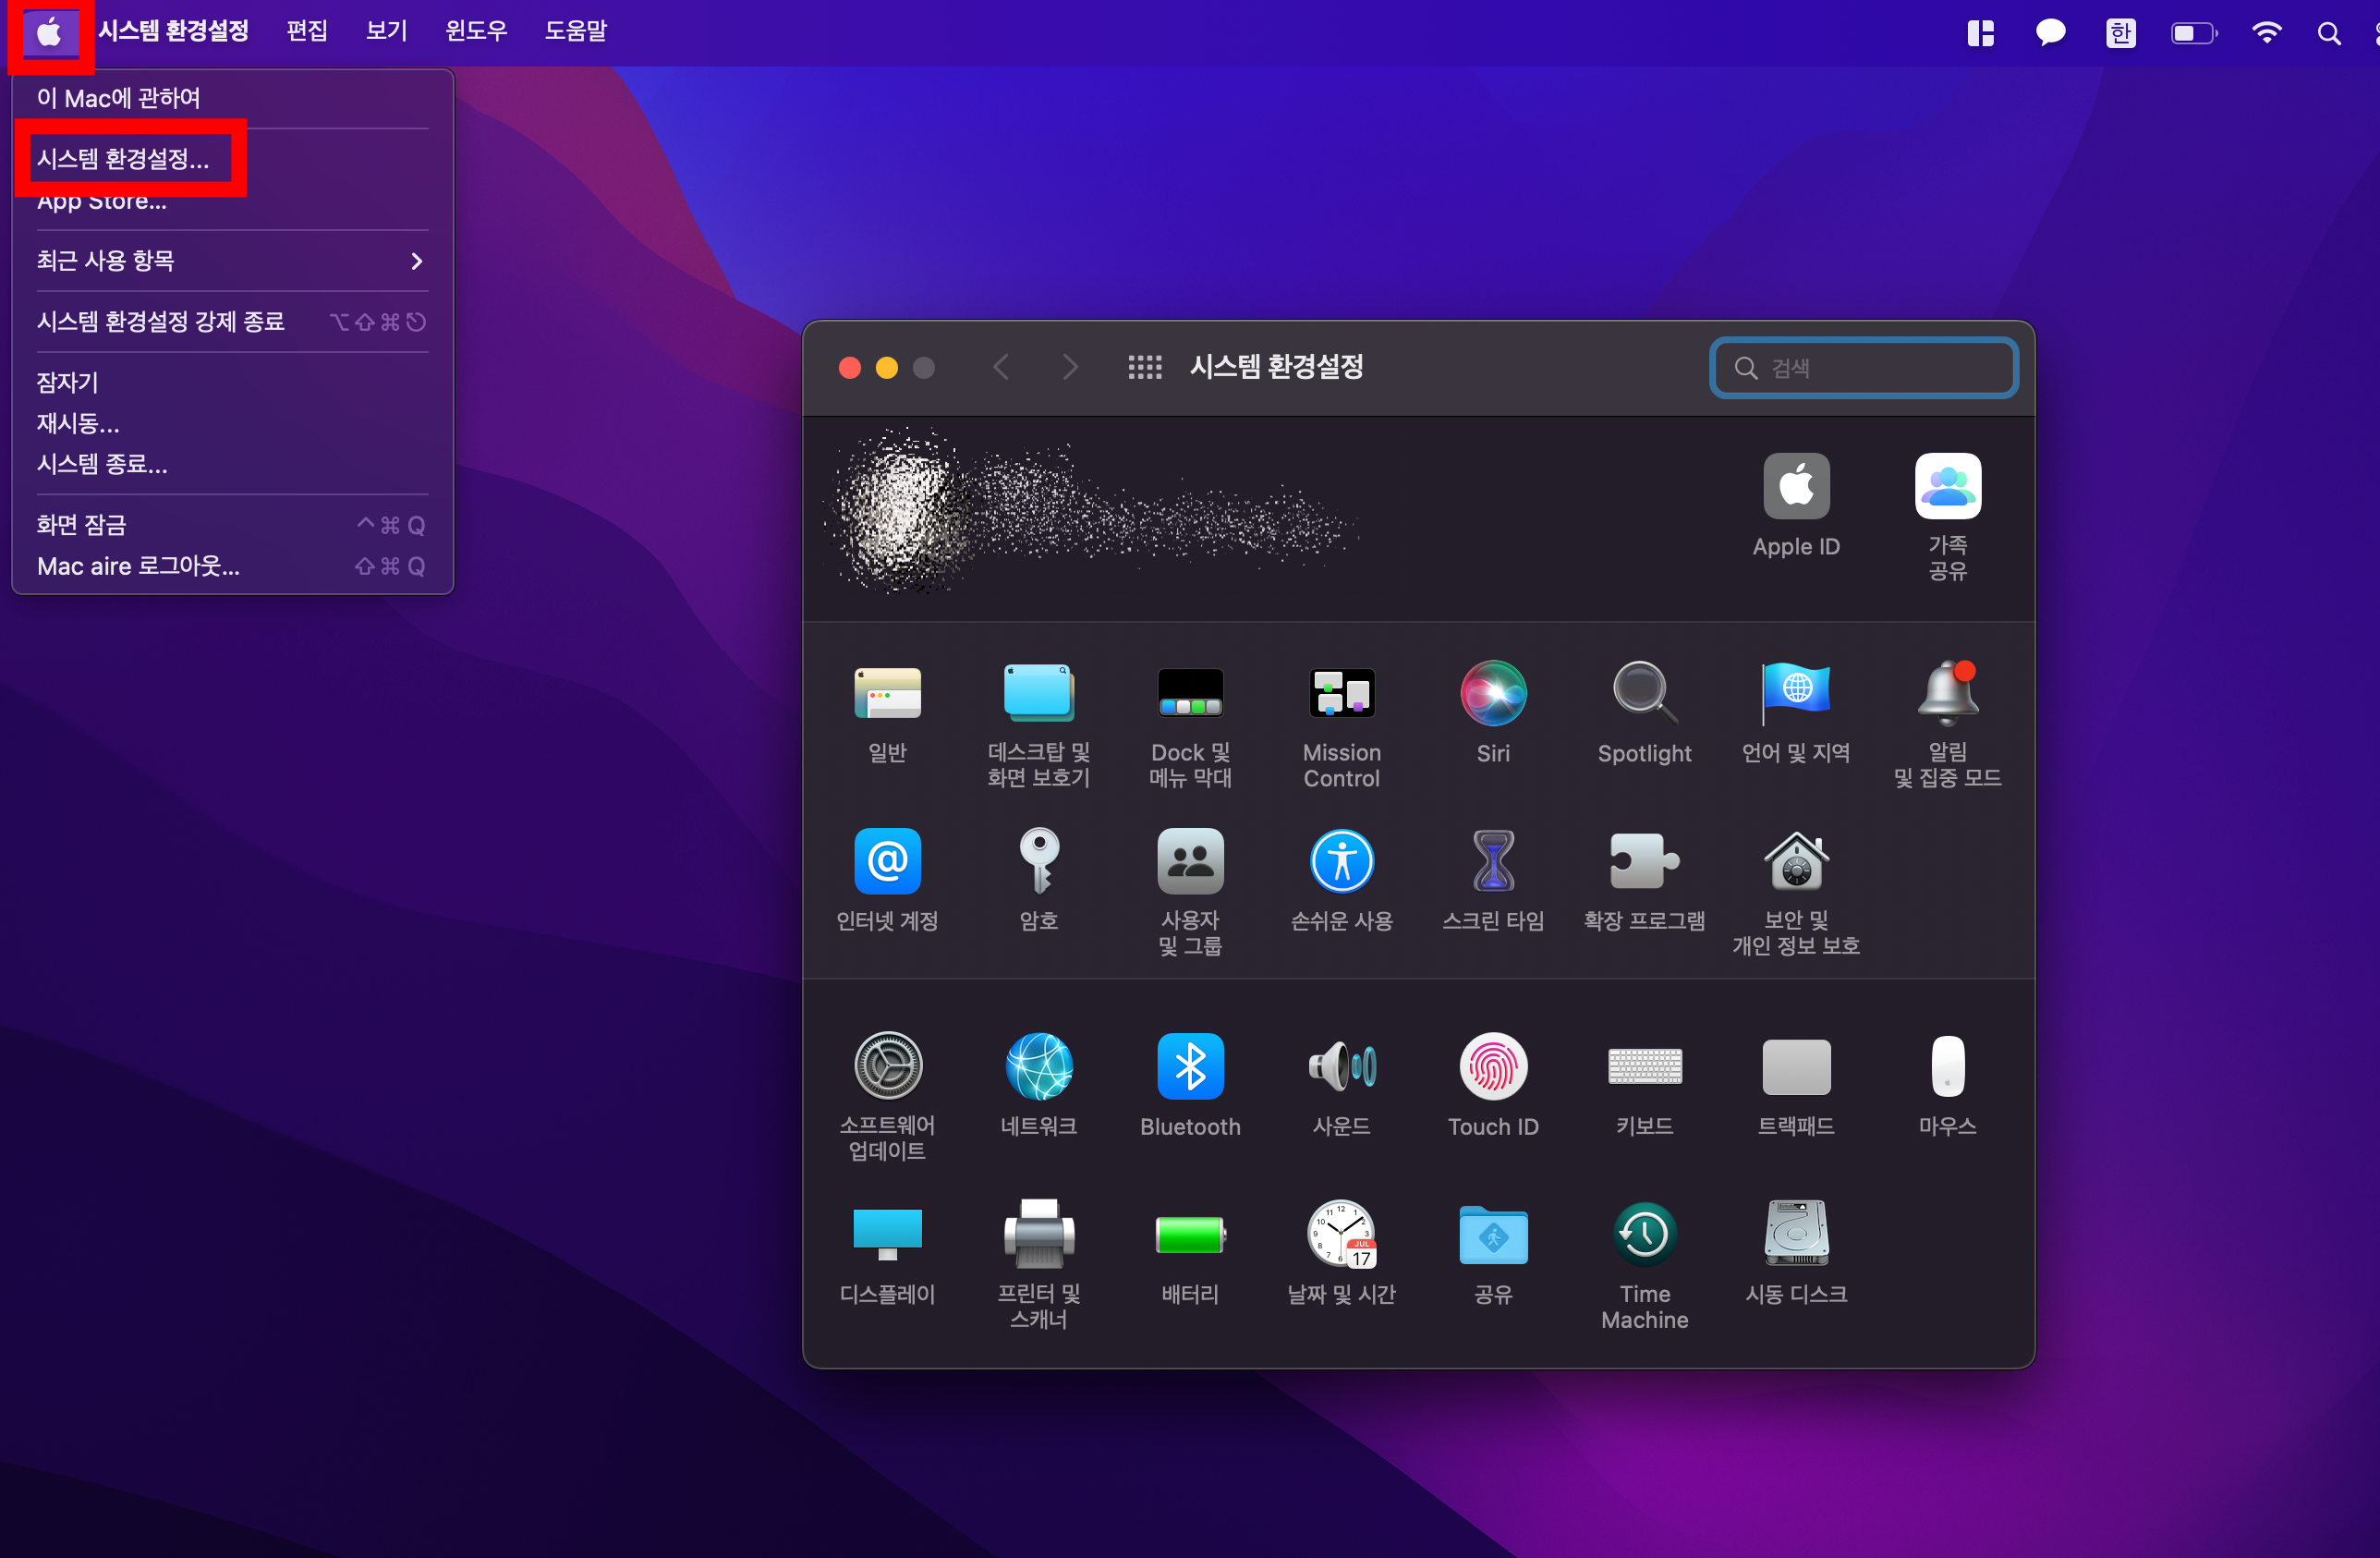Screen dimensions: 2380x1558
Task: Open 보안 및 개인 정보 보호 pane
Action: coord(1795,861)
